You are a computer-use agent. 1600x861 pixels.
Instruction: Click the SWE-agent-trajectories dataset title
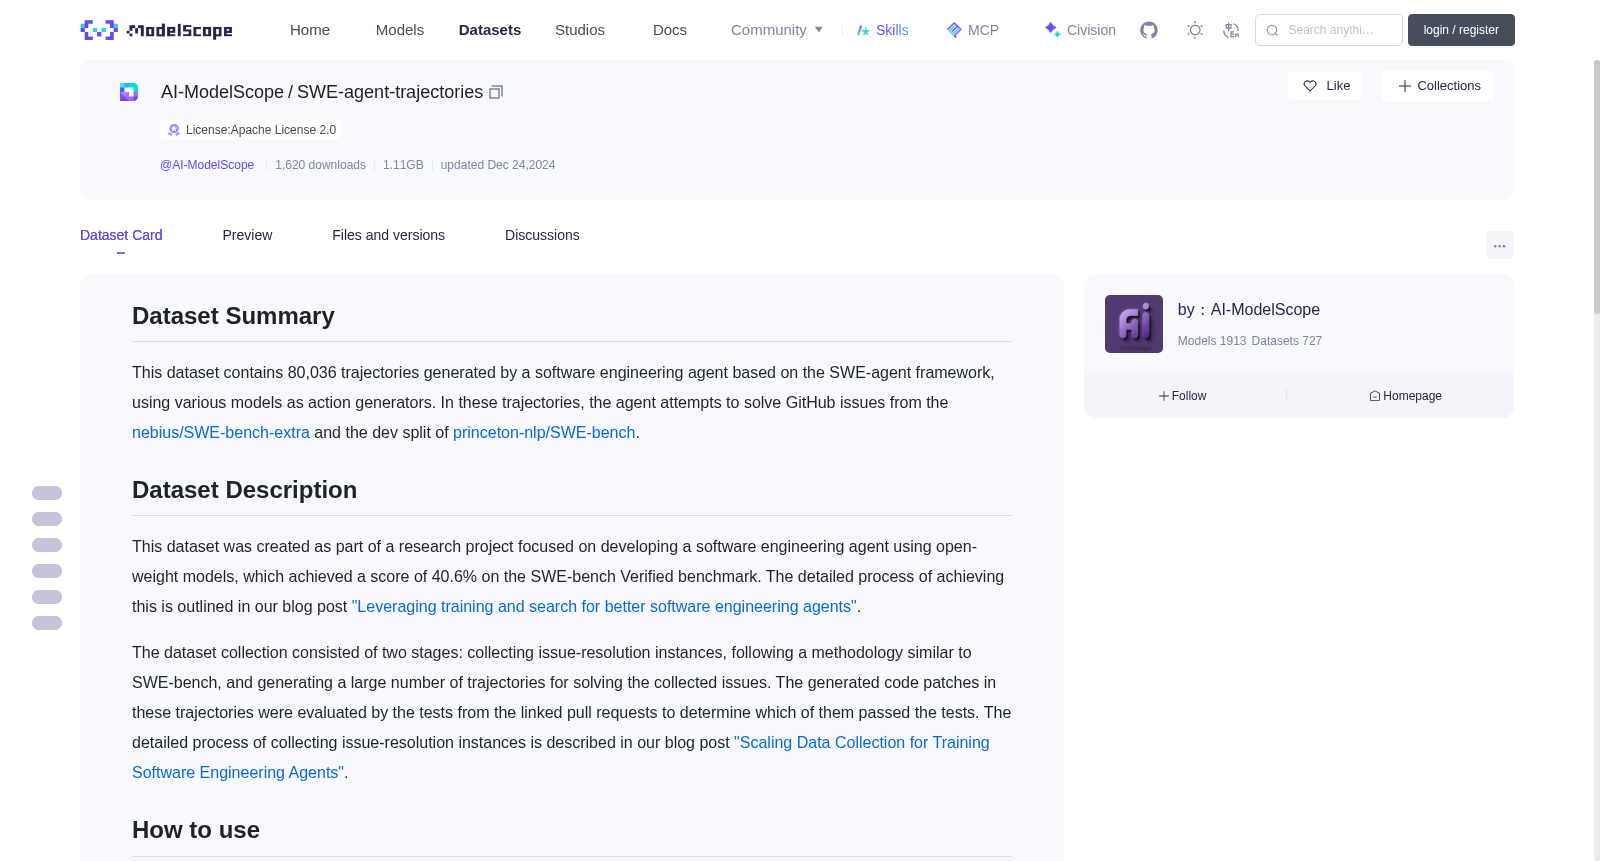[x=390, y=92]
